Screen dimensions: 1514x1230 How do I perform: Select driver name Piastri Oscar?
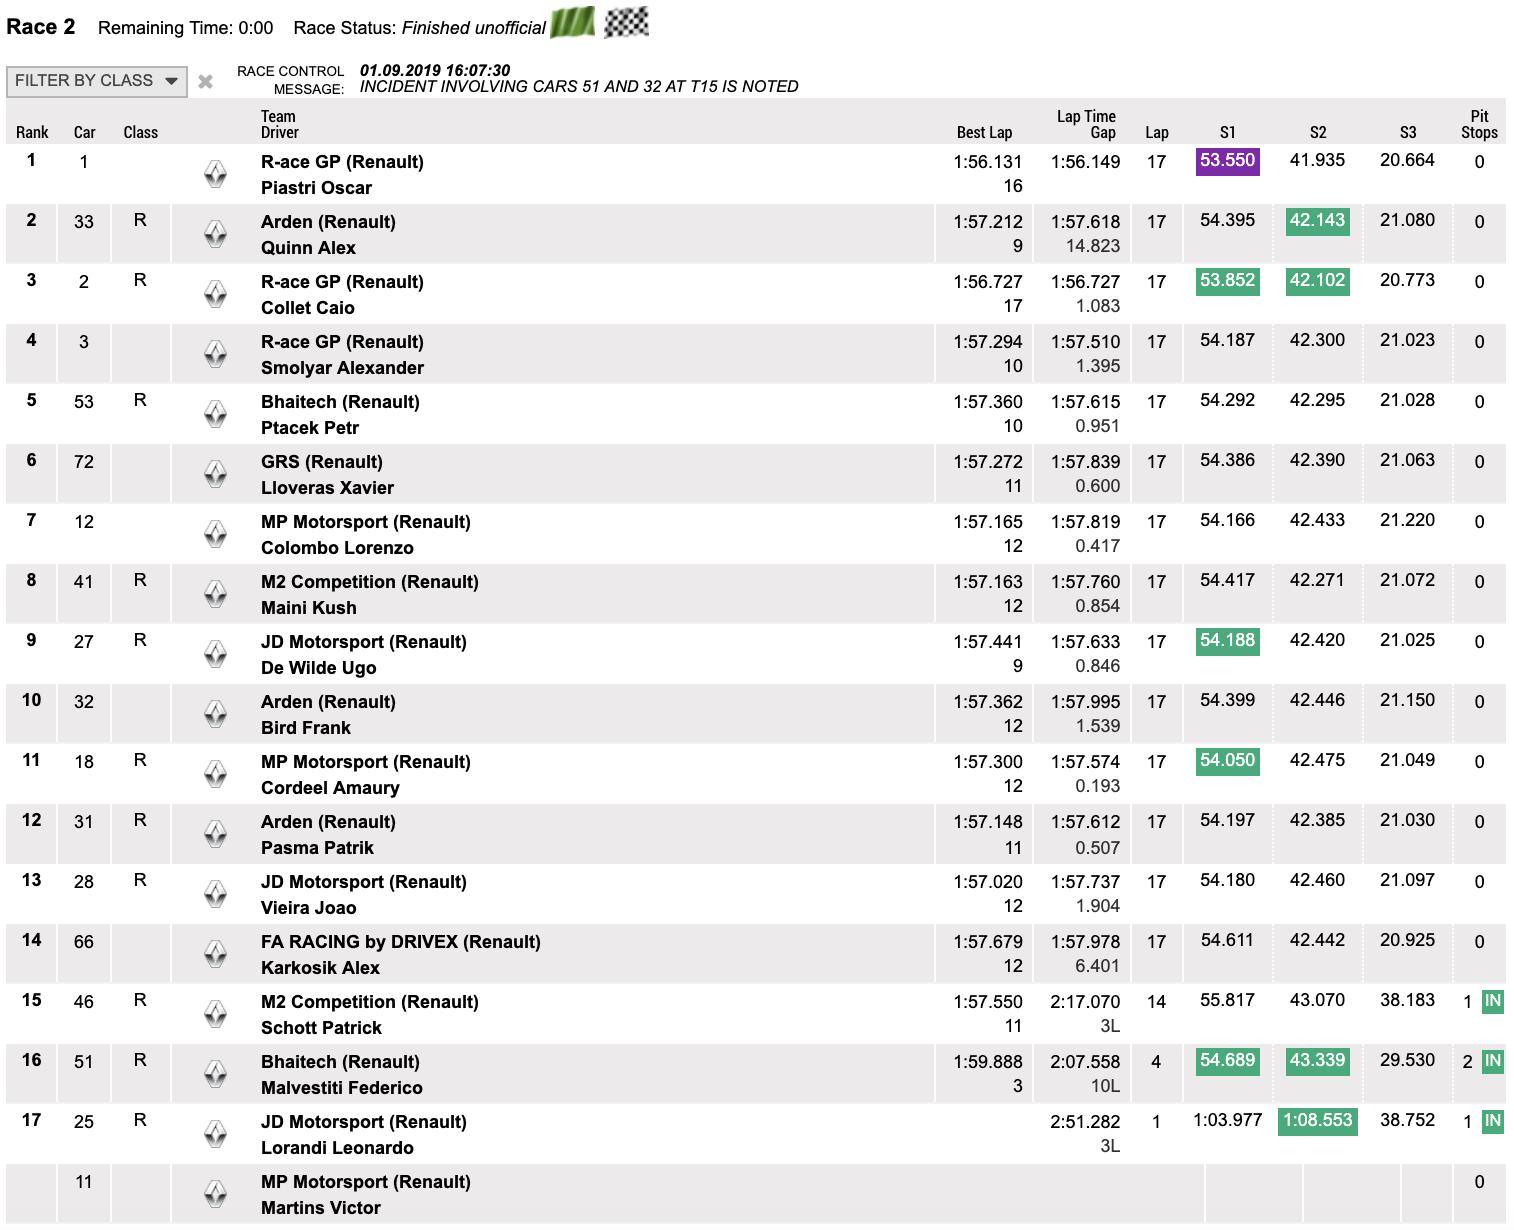click(316, 188)
